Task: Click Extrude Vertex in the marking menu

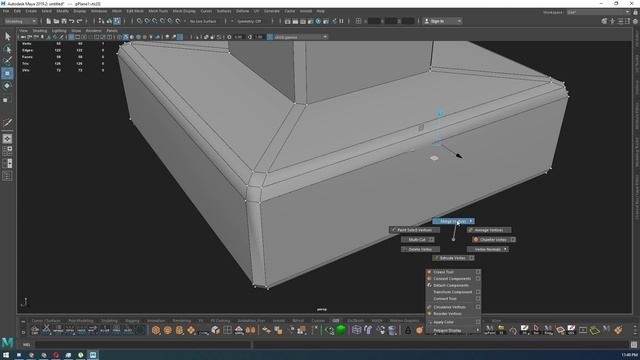Action: pos(453,258)
